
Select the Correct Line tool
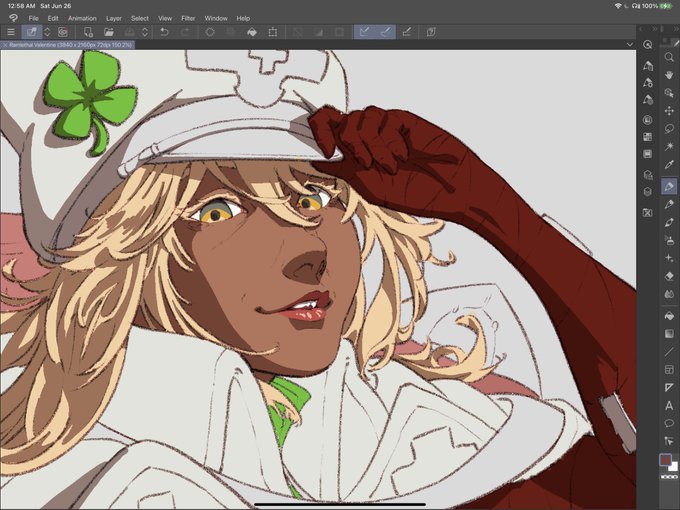(x=669, y=441)
